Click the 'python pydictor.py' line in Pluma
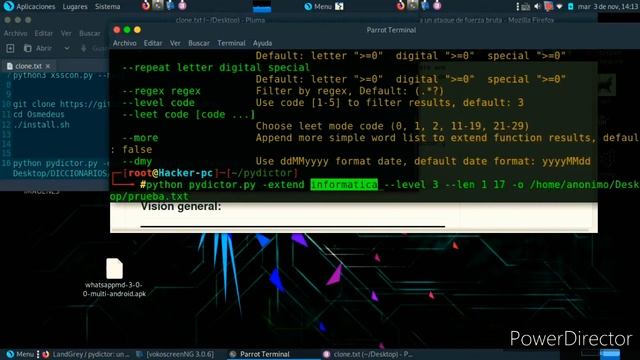Image resolution: width=640 pixels, height=360 pixels. point(61,163)
